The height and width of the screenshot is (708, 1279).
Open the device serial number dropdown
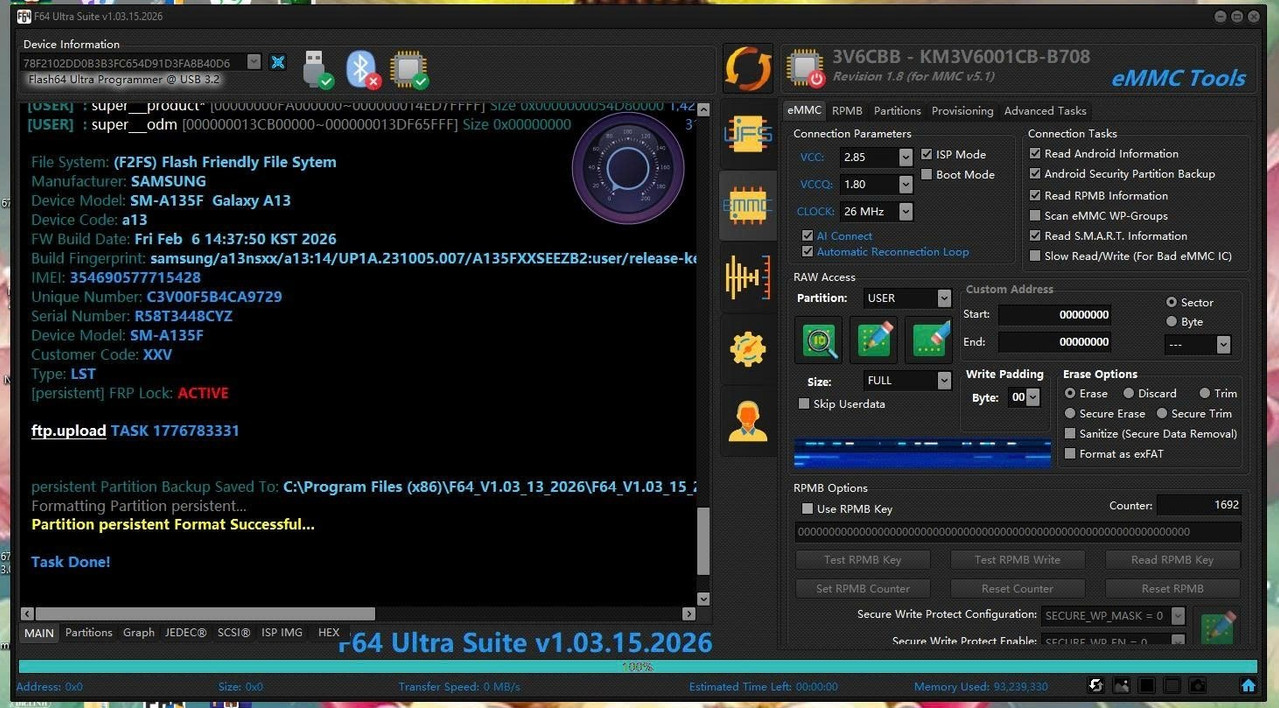(254, 62)
